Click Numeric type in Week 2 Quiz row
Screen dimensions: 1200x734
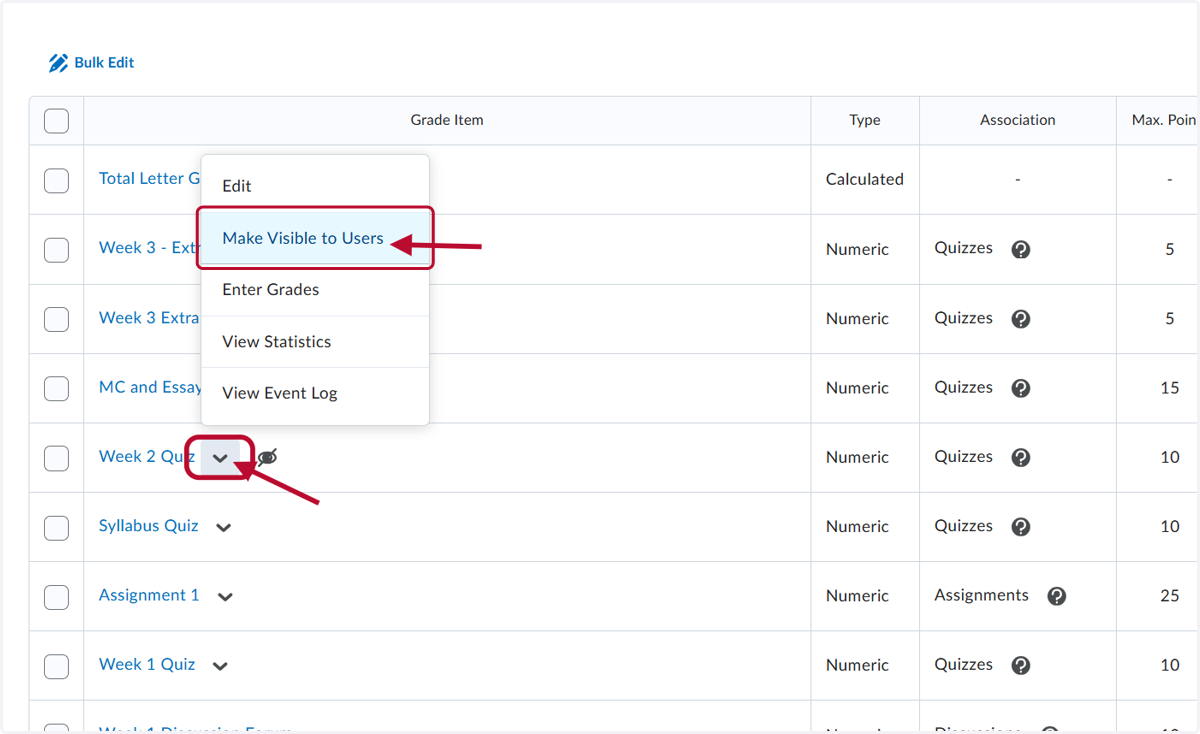[x=858, y=457]
